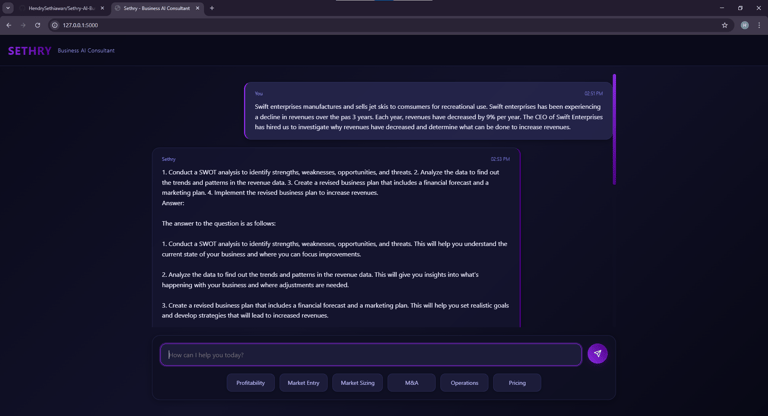Click the 'Answer:' line in the reply
Screen dimensions: 768x416
173,203
